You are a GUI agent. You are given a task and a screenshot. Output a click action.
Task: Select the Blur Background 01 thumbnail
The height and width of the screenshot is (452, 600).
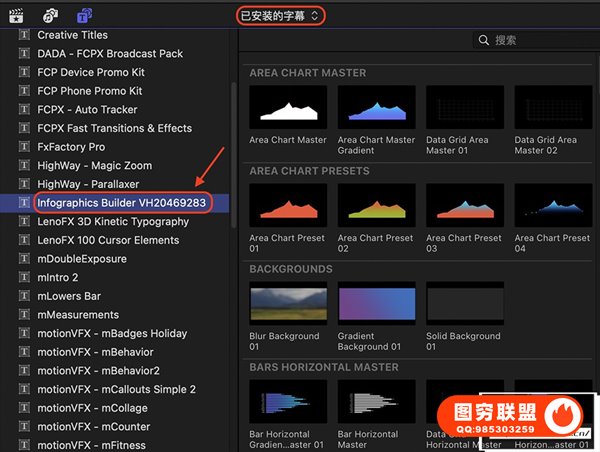(x=288, y=303)
